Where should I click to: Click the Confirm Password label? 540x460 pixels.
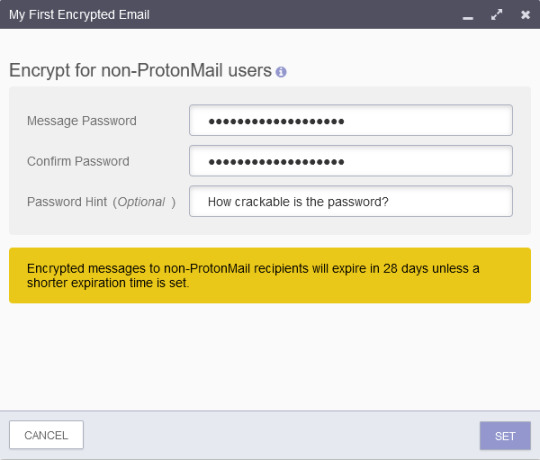78,161
